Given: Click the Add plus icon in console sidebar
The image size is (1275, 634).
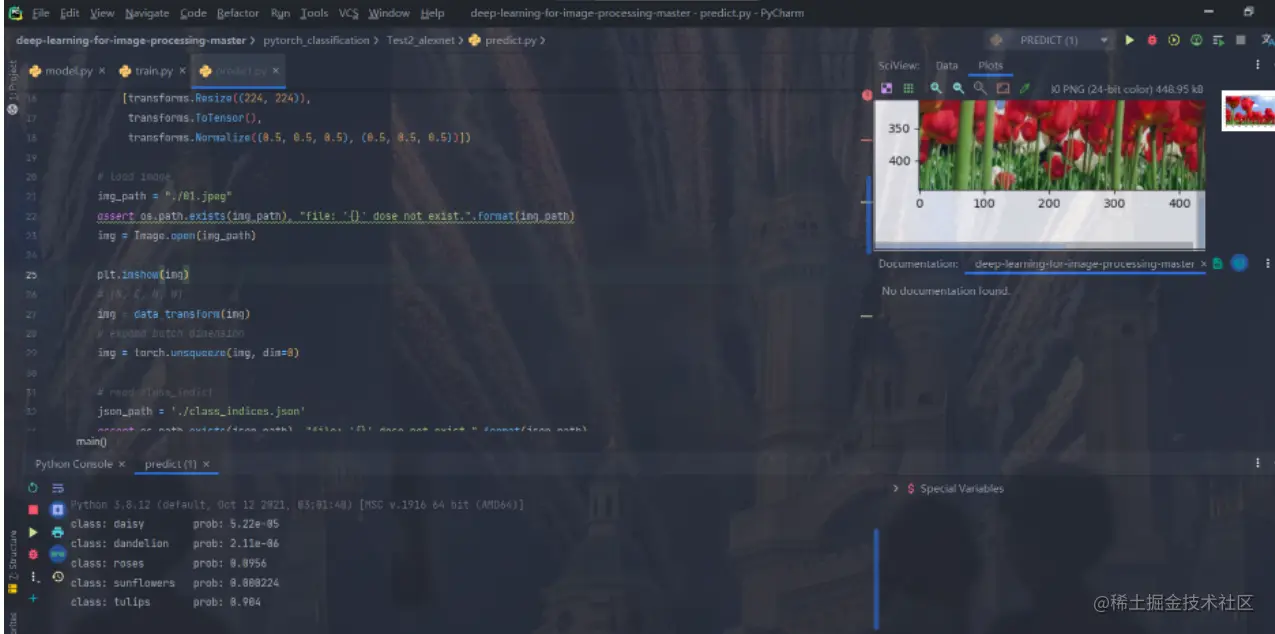Looking at the screenshot, I should 33,598.
